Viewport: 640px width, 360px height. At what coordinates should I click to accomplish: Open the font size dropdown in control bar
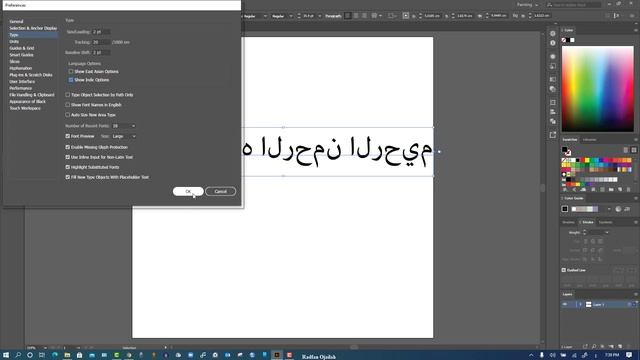point(319,16)
